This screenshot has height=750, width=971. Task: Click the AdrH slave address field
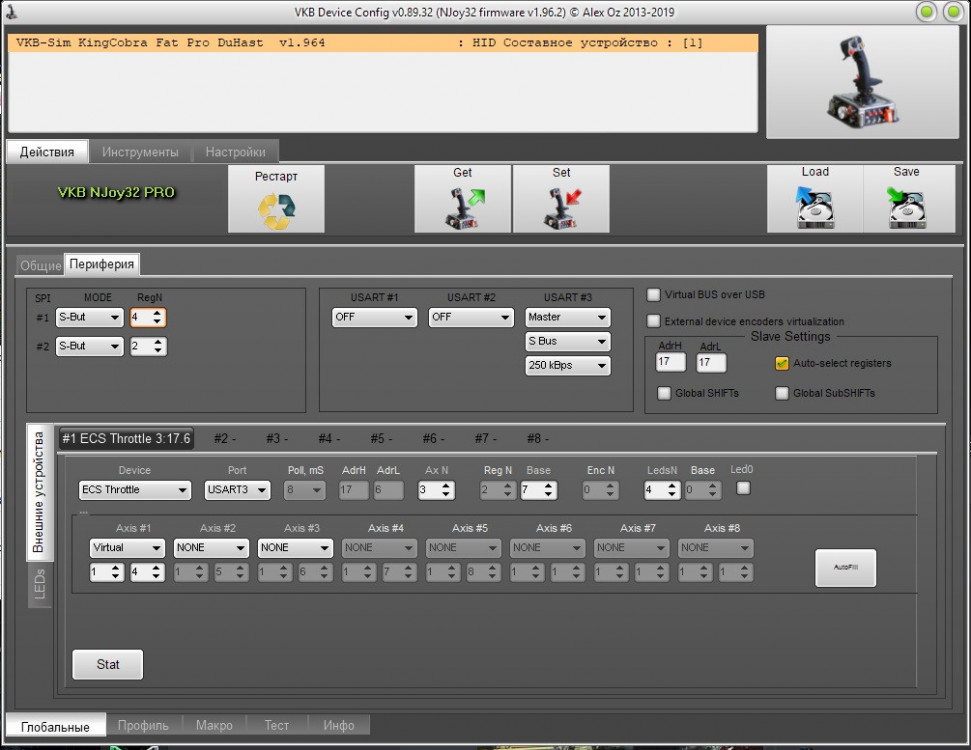[x=670, y=362]
